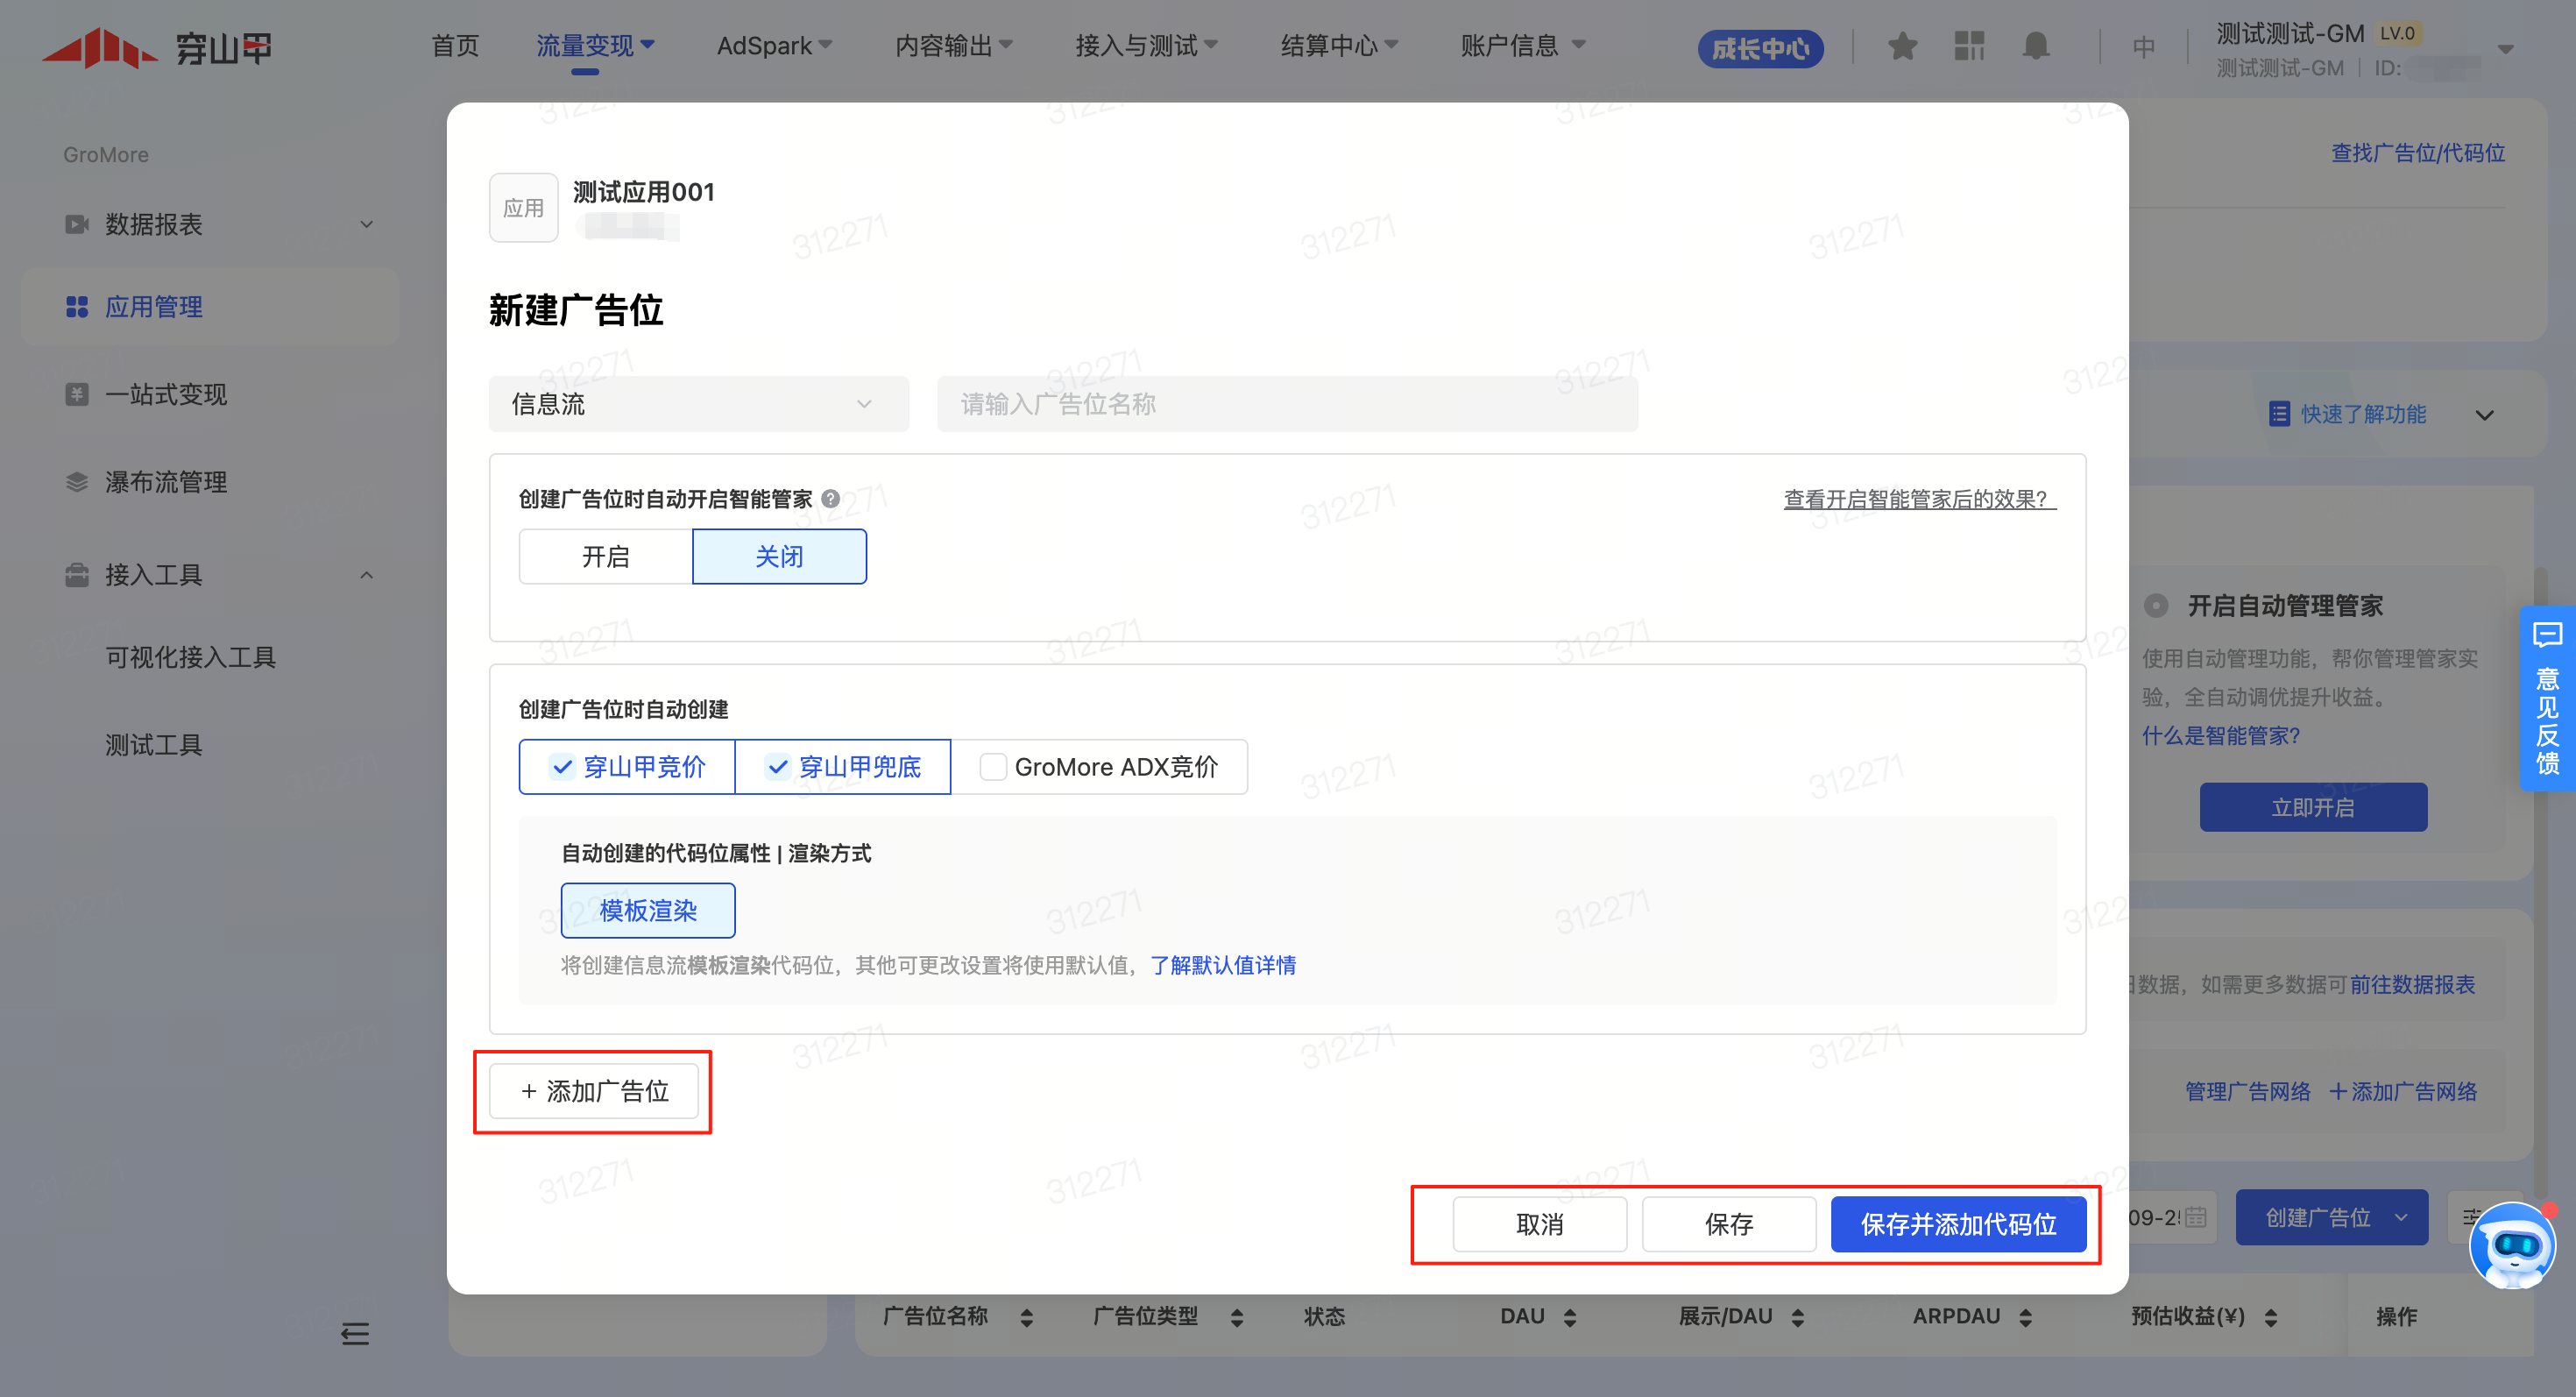
Task: Collapse sidebar using the bottom menu icon
Action: tap(355, 1333)
